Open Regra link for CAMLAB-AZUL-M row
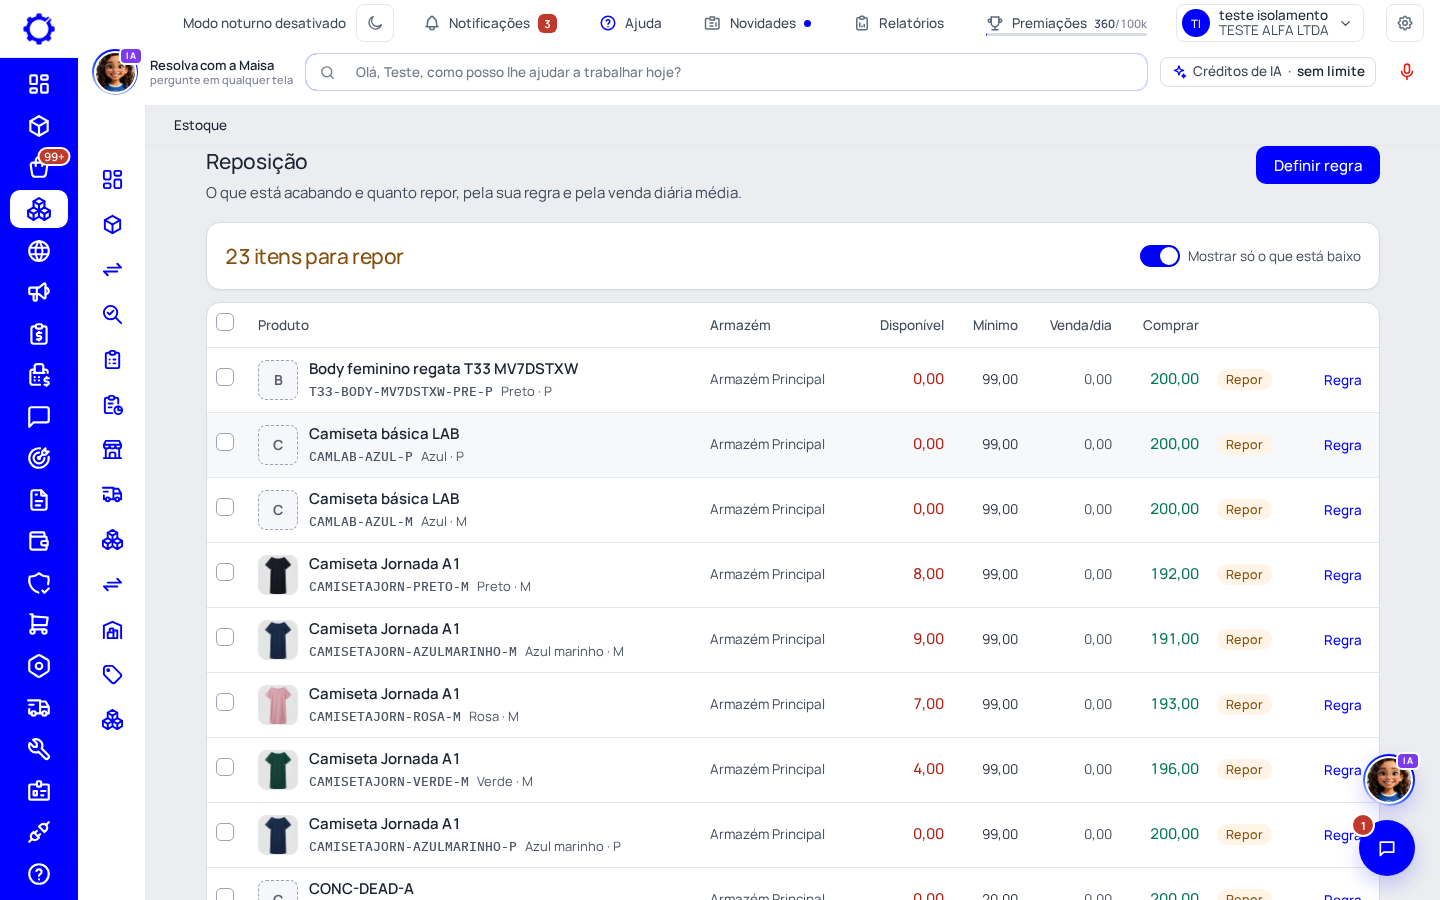Screen dimensions: 1440x900 tap(1342, 510)
